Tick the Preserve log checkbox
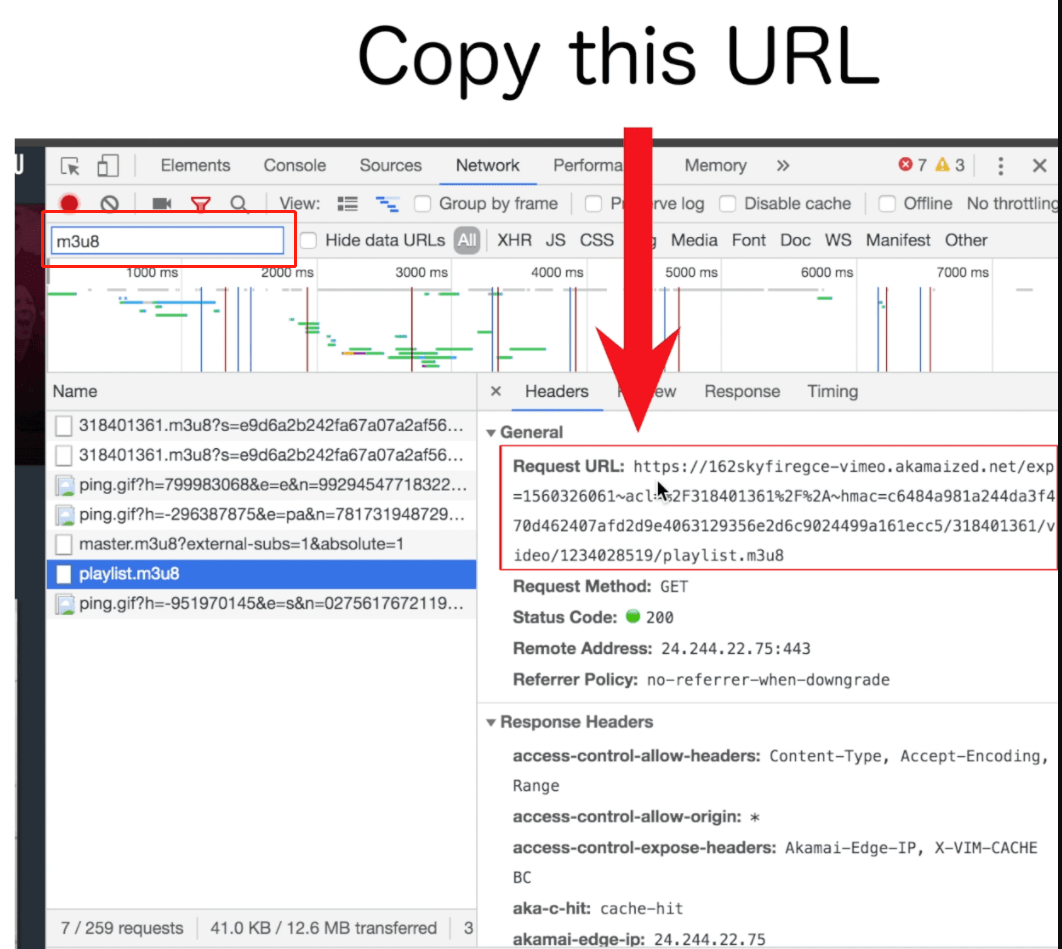 coord(593,203)
